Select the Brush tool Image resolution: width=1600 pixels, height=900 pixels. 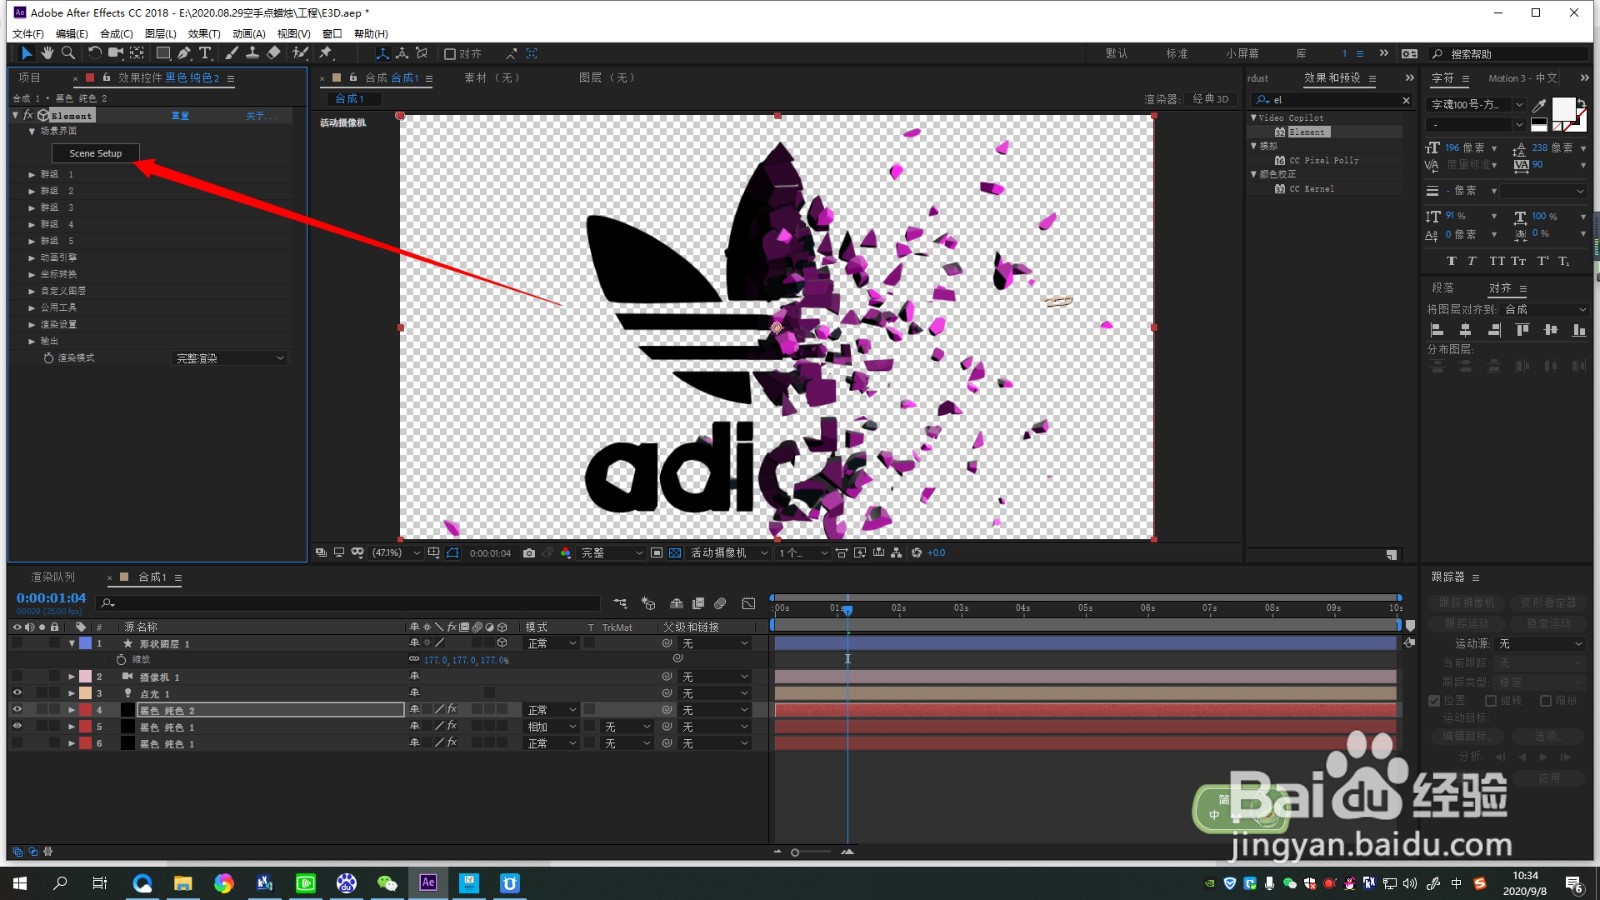(x=232, y=53)
